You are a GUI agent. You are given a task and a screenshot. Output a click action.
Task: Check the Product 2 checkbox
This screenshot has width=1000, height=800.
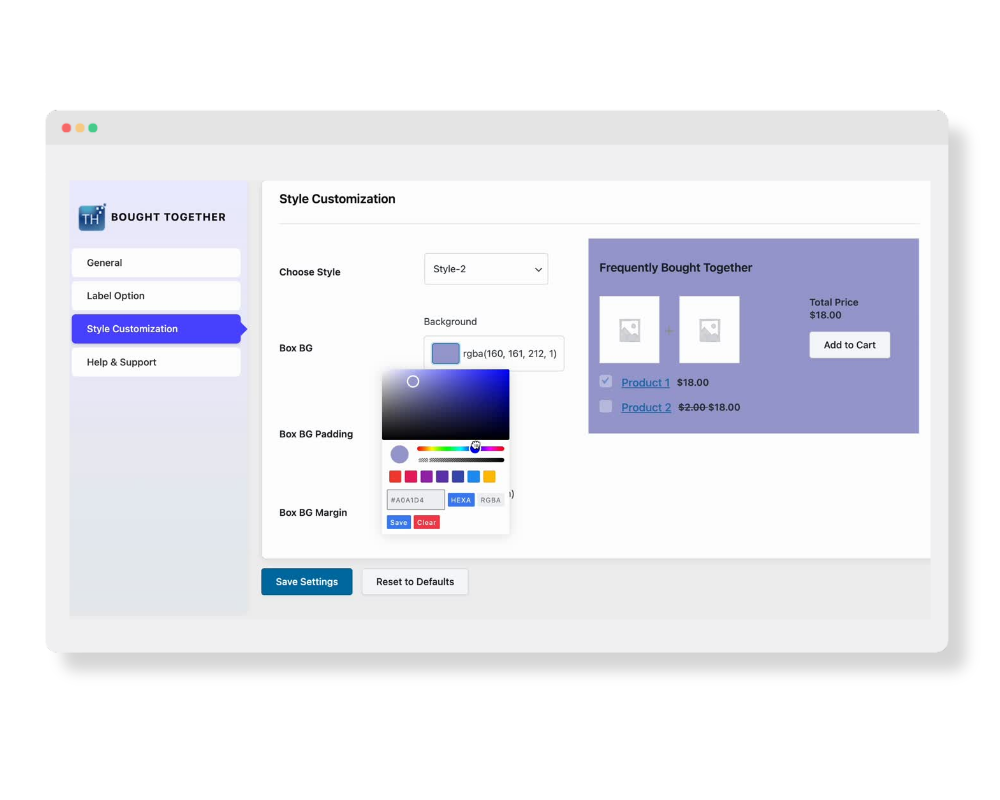coord(606,406)
